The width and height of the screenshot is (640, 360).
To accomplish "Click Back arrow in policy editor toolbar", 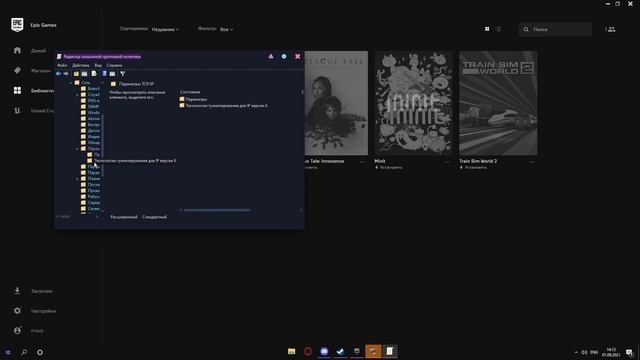I will coord(58,73).
